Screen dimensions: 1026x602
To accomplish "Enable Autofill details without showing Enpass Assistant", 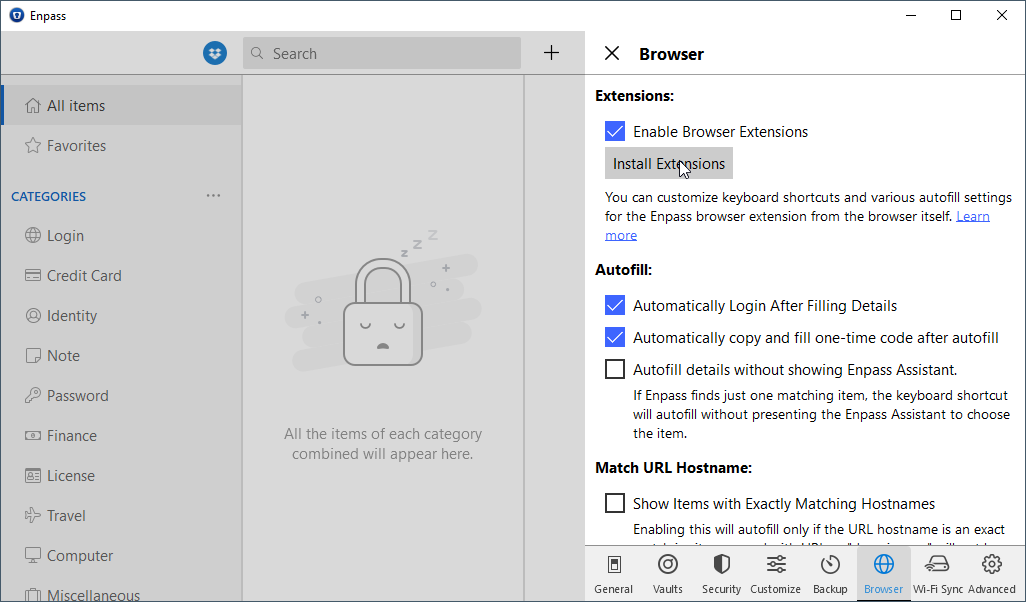I will click(x=614, y=369).
